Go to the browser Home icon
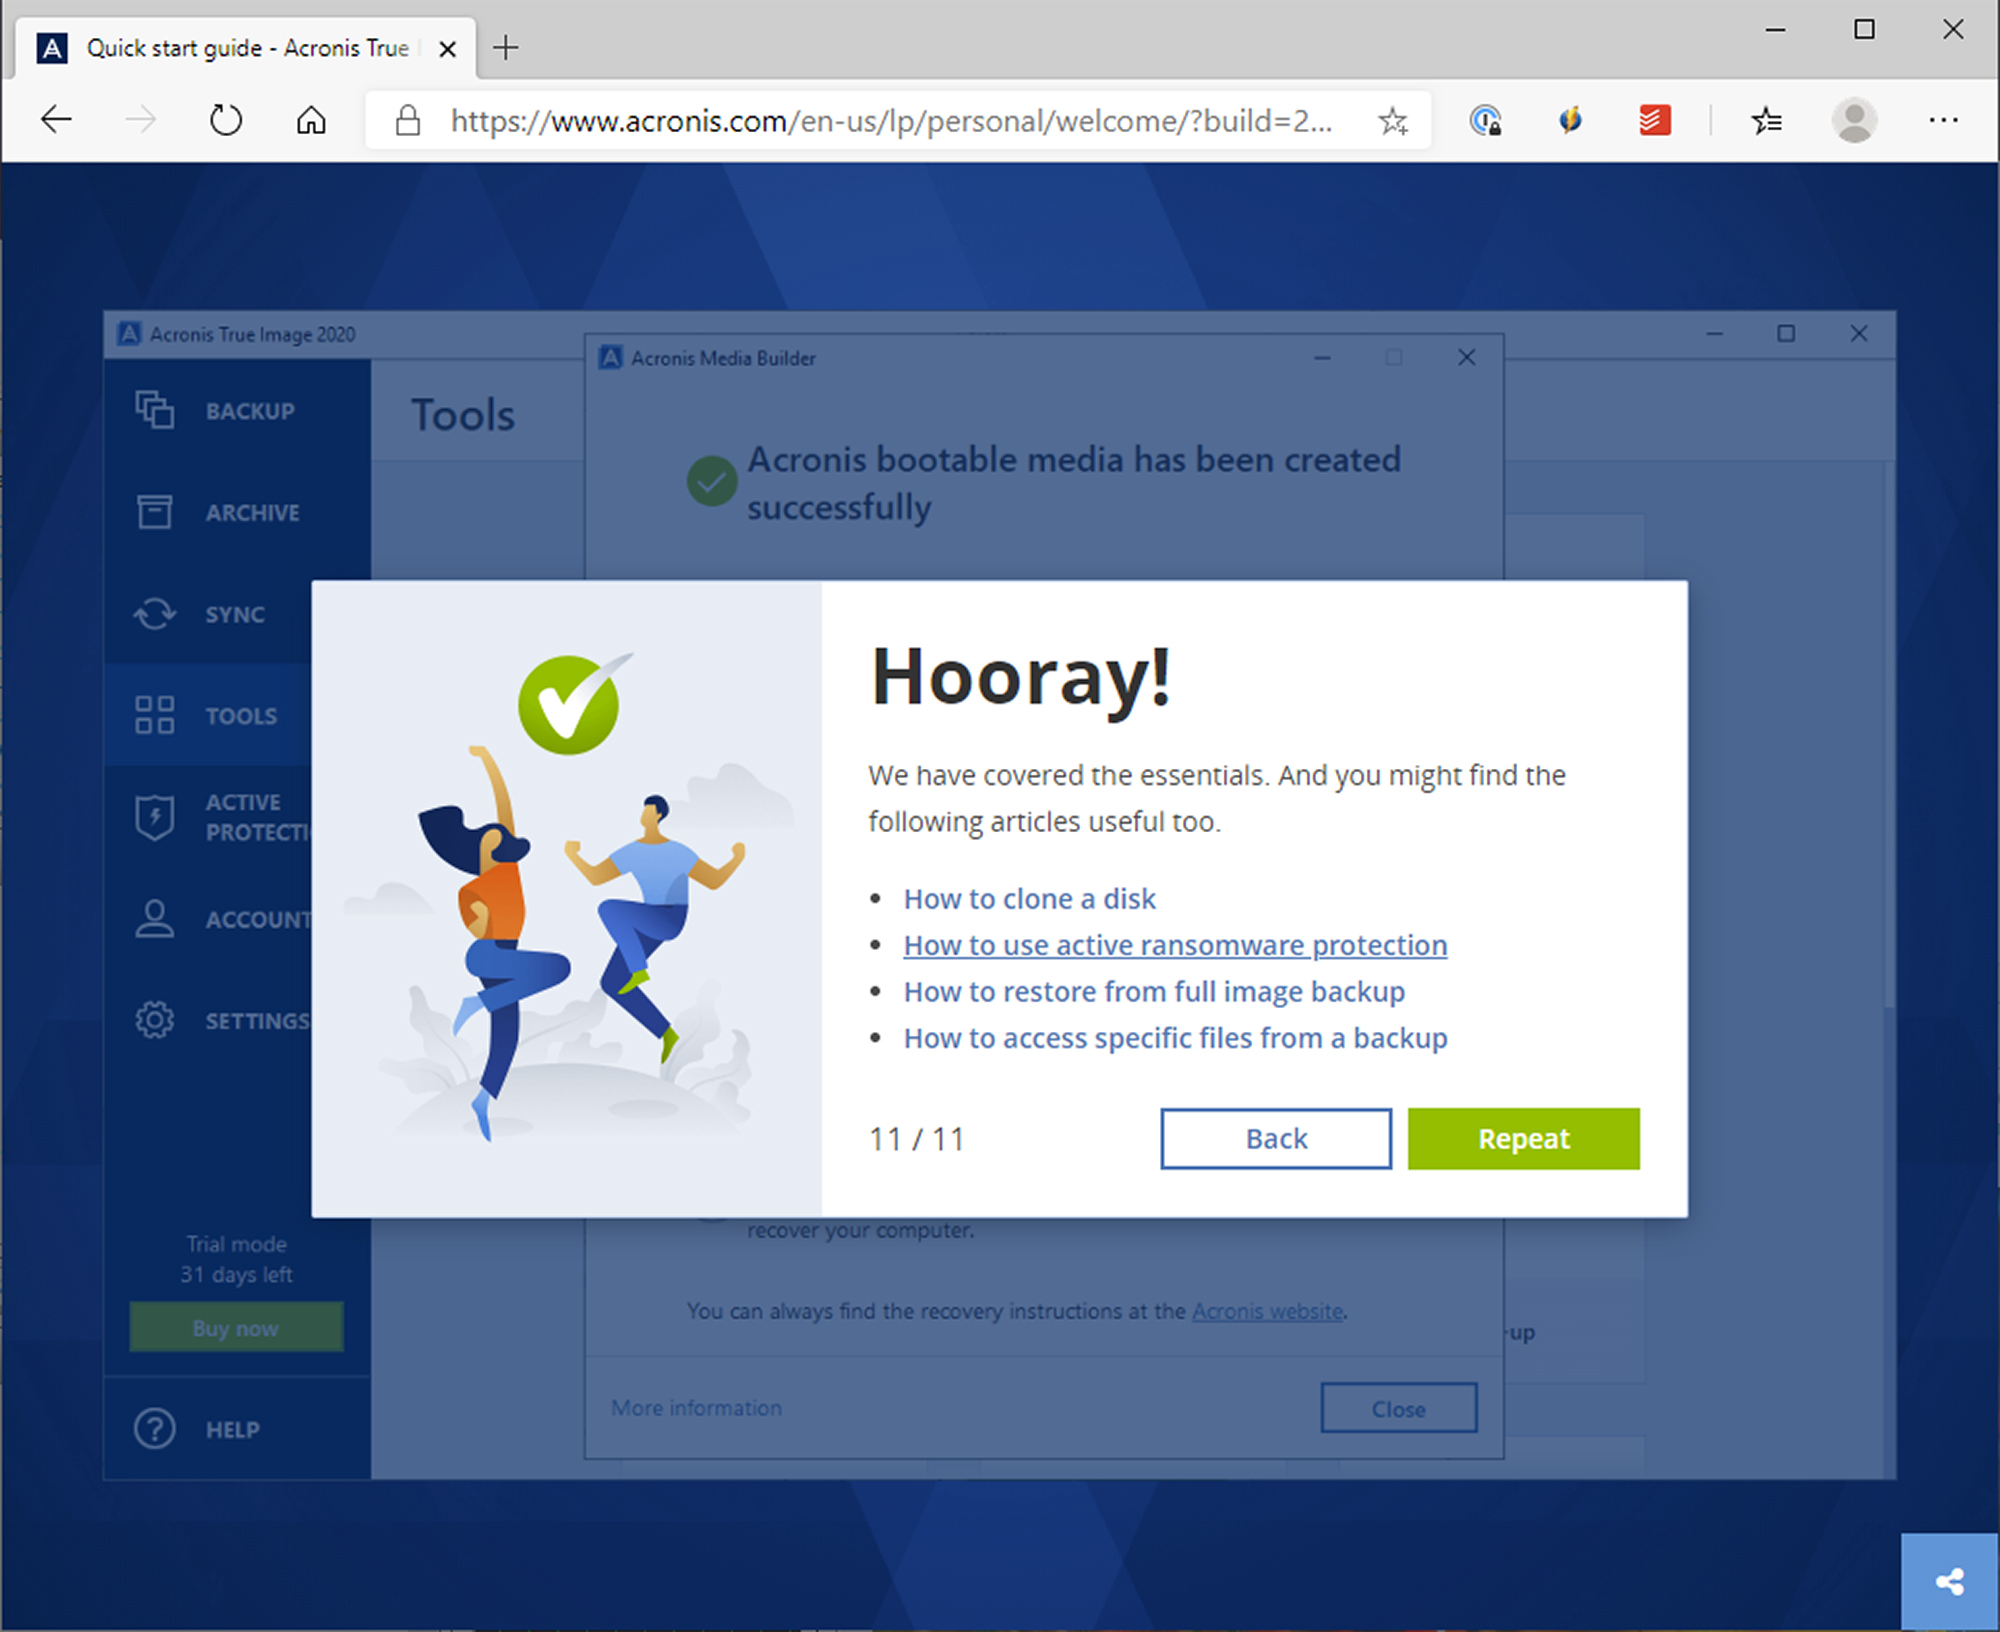2000x1632 pixels. [x=311, y=120]
